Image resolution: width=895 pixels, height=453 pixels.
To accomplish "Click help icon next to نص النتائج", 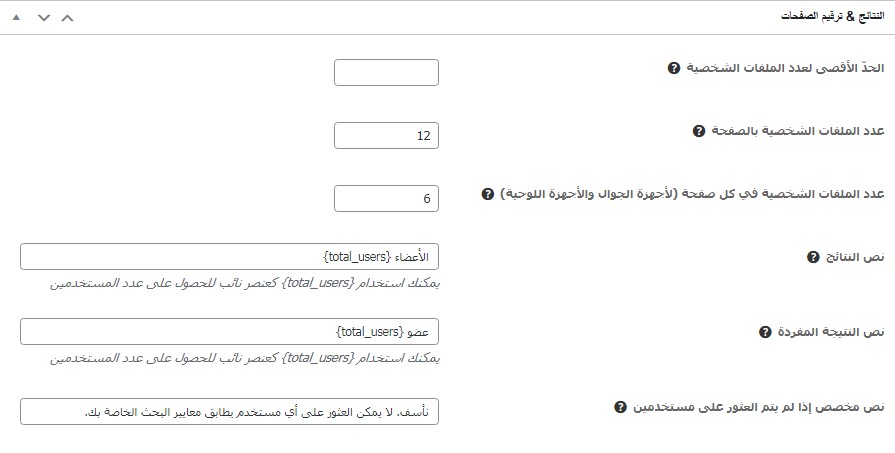I will 812,257.
